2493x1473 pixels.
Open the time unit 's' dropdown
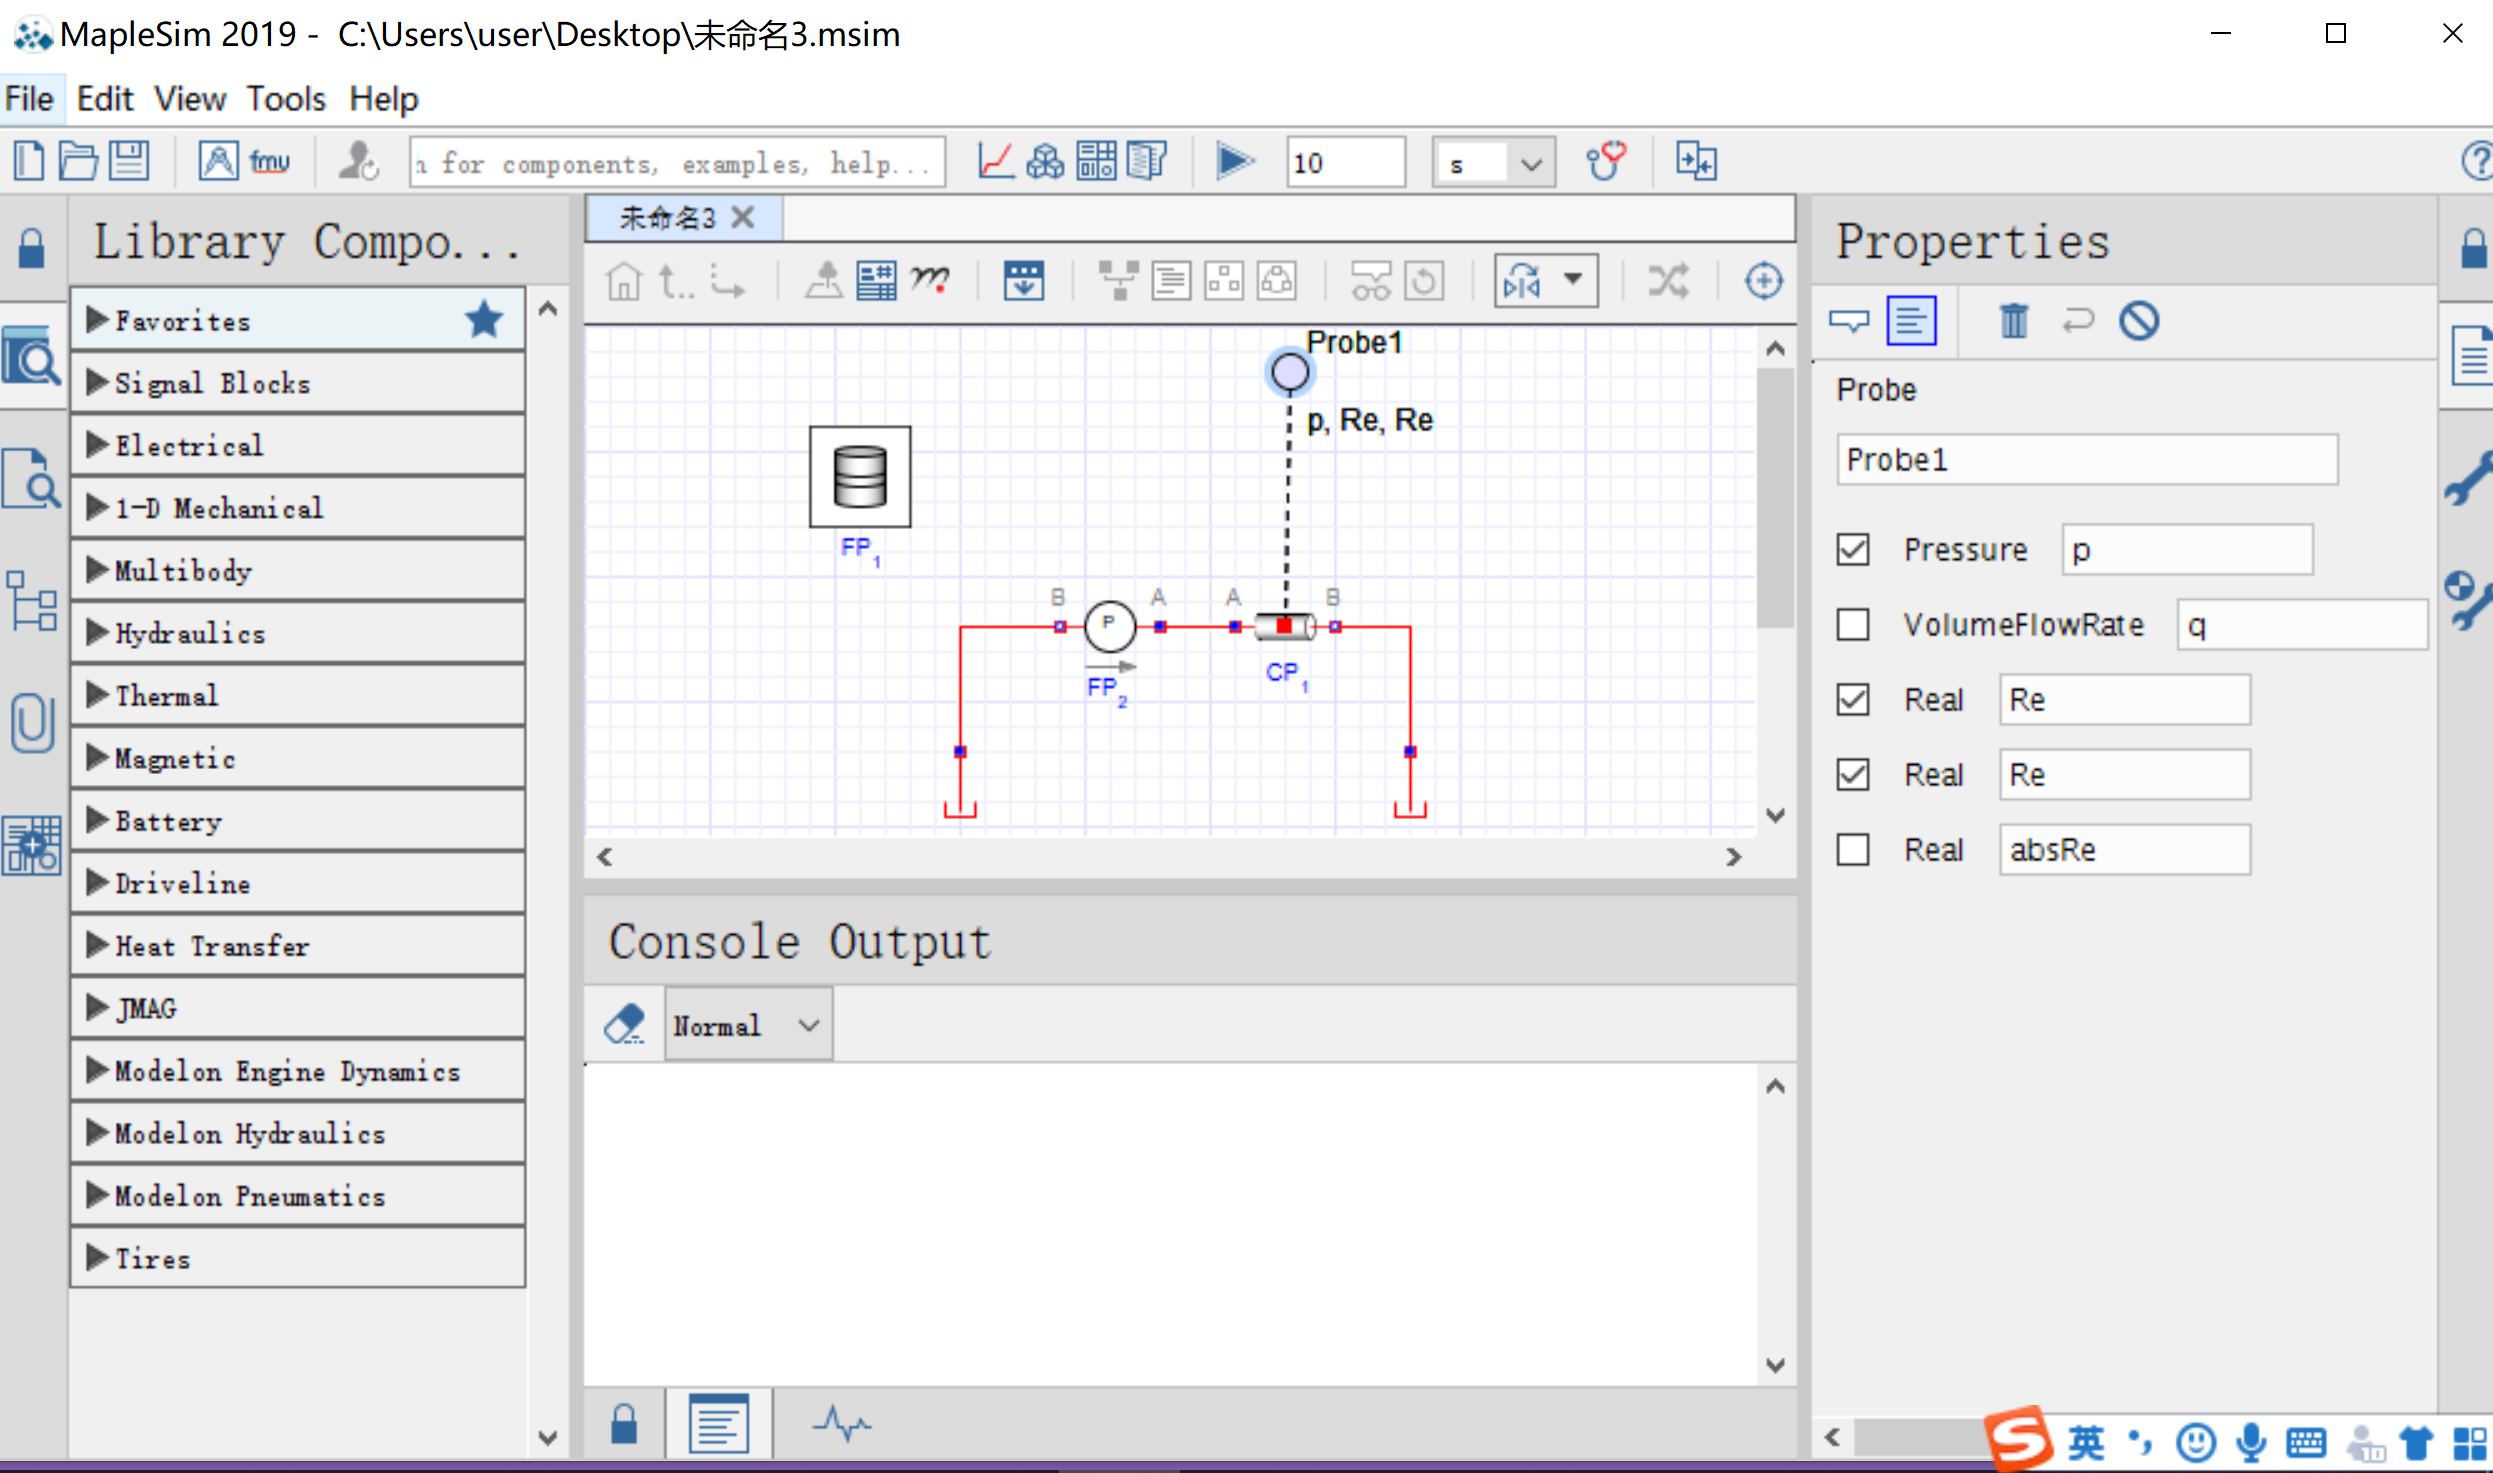tap(1494, 162)
